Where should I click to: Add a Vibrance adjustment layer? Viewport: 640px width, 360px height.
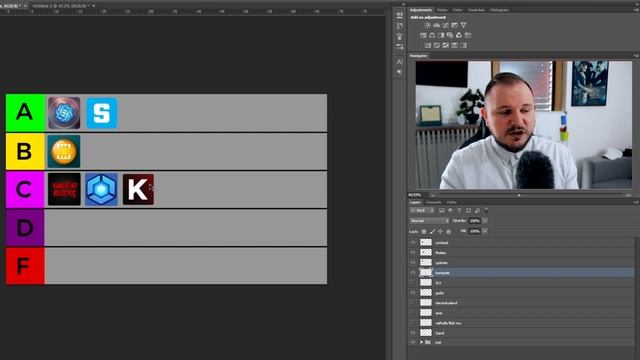[463, 25]
